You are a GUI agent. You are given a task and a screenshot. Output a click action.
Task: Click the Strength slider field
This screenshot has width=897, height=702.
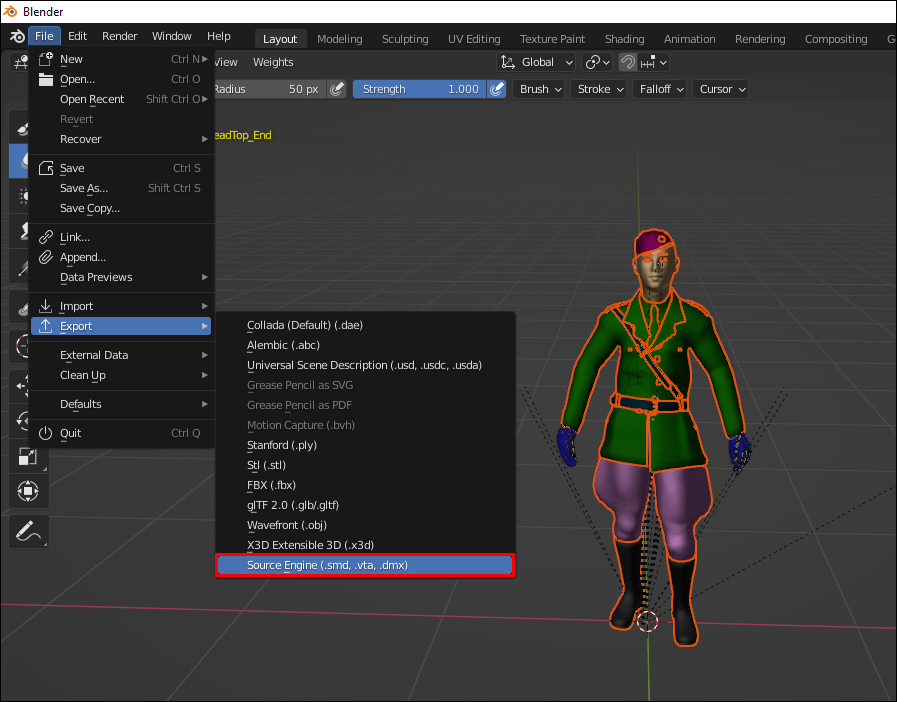[420, 89]
